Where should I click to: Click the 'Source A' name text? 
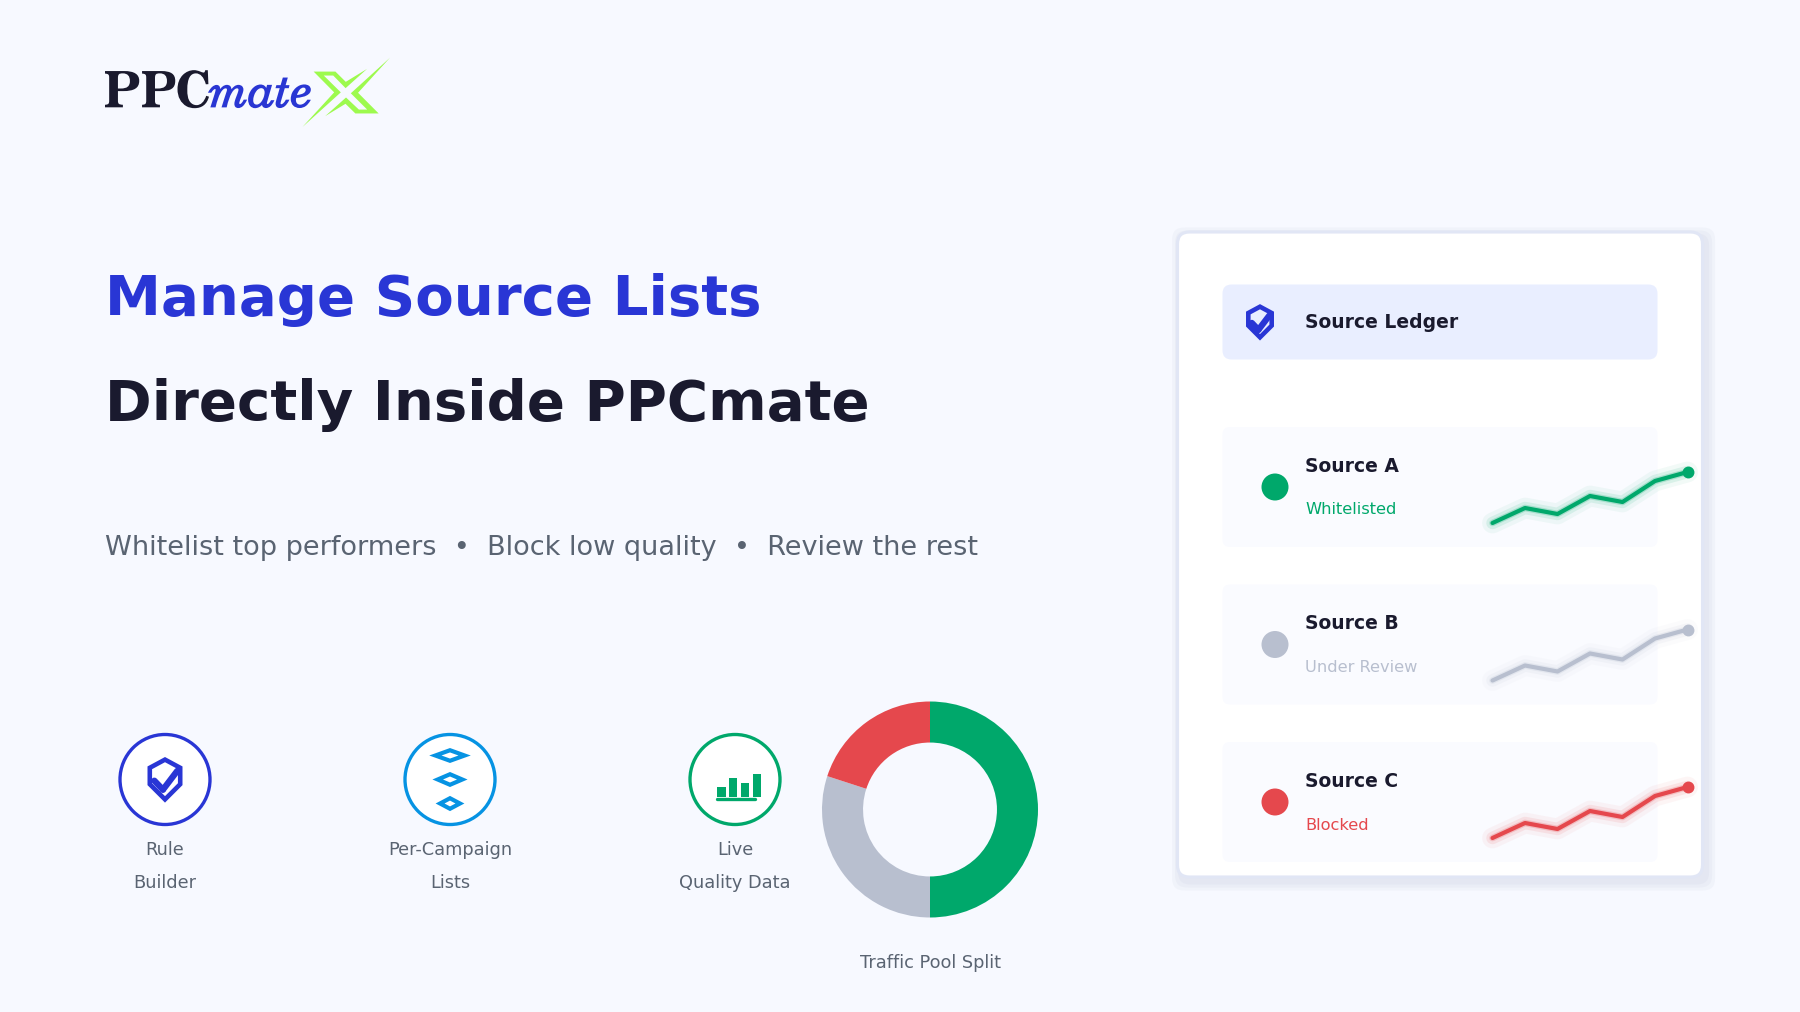pyautogui.click(x=1352, y=466)
